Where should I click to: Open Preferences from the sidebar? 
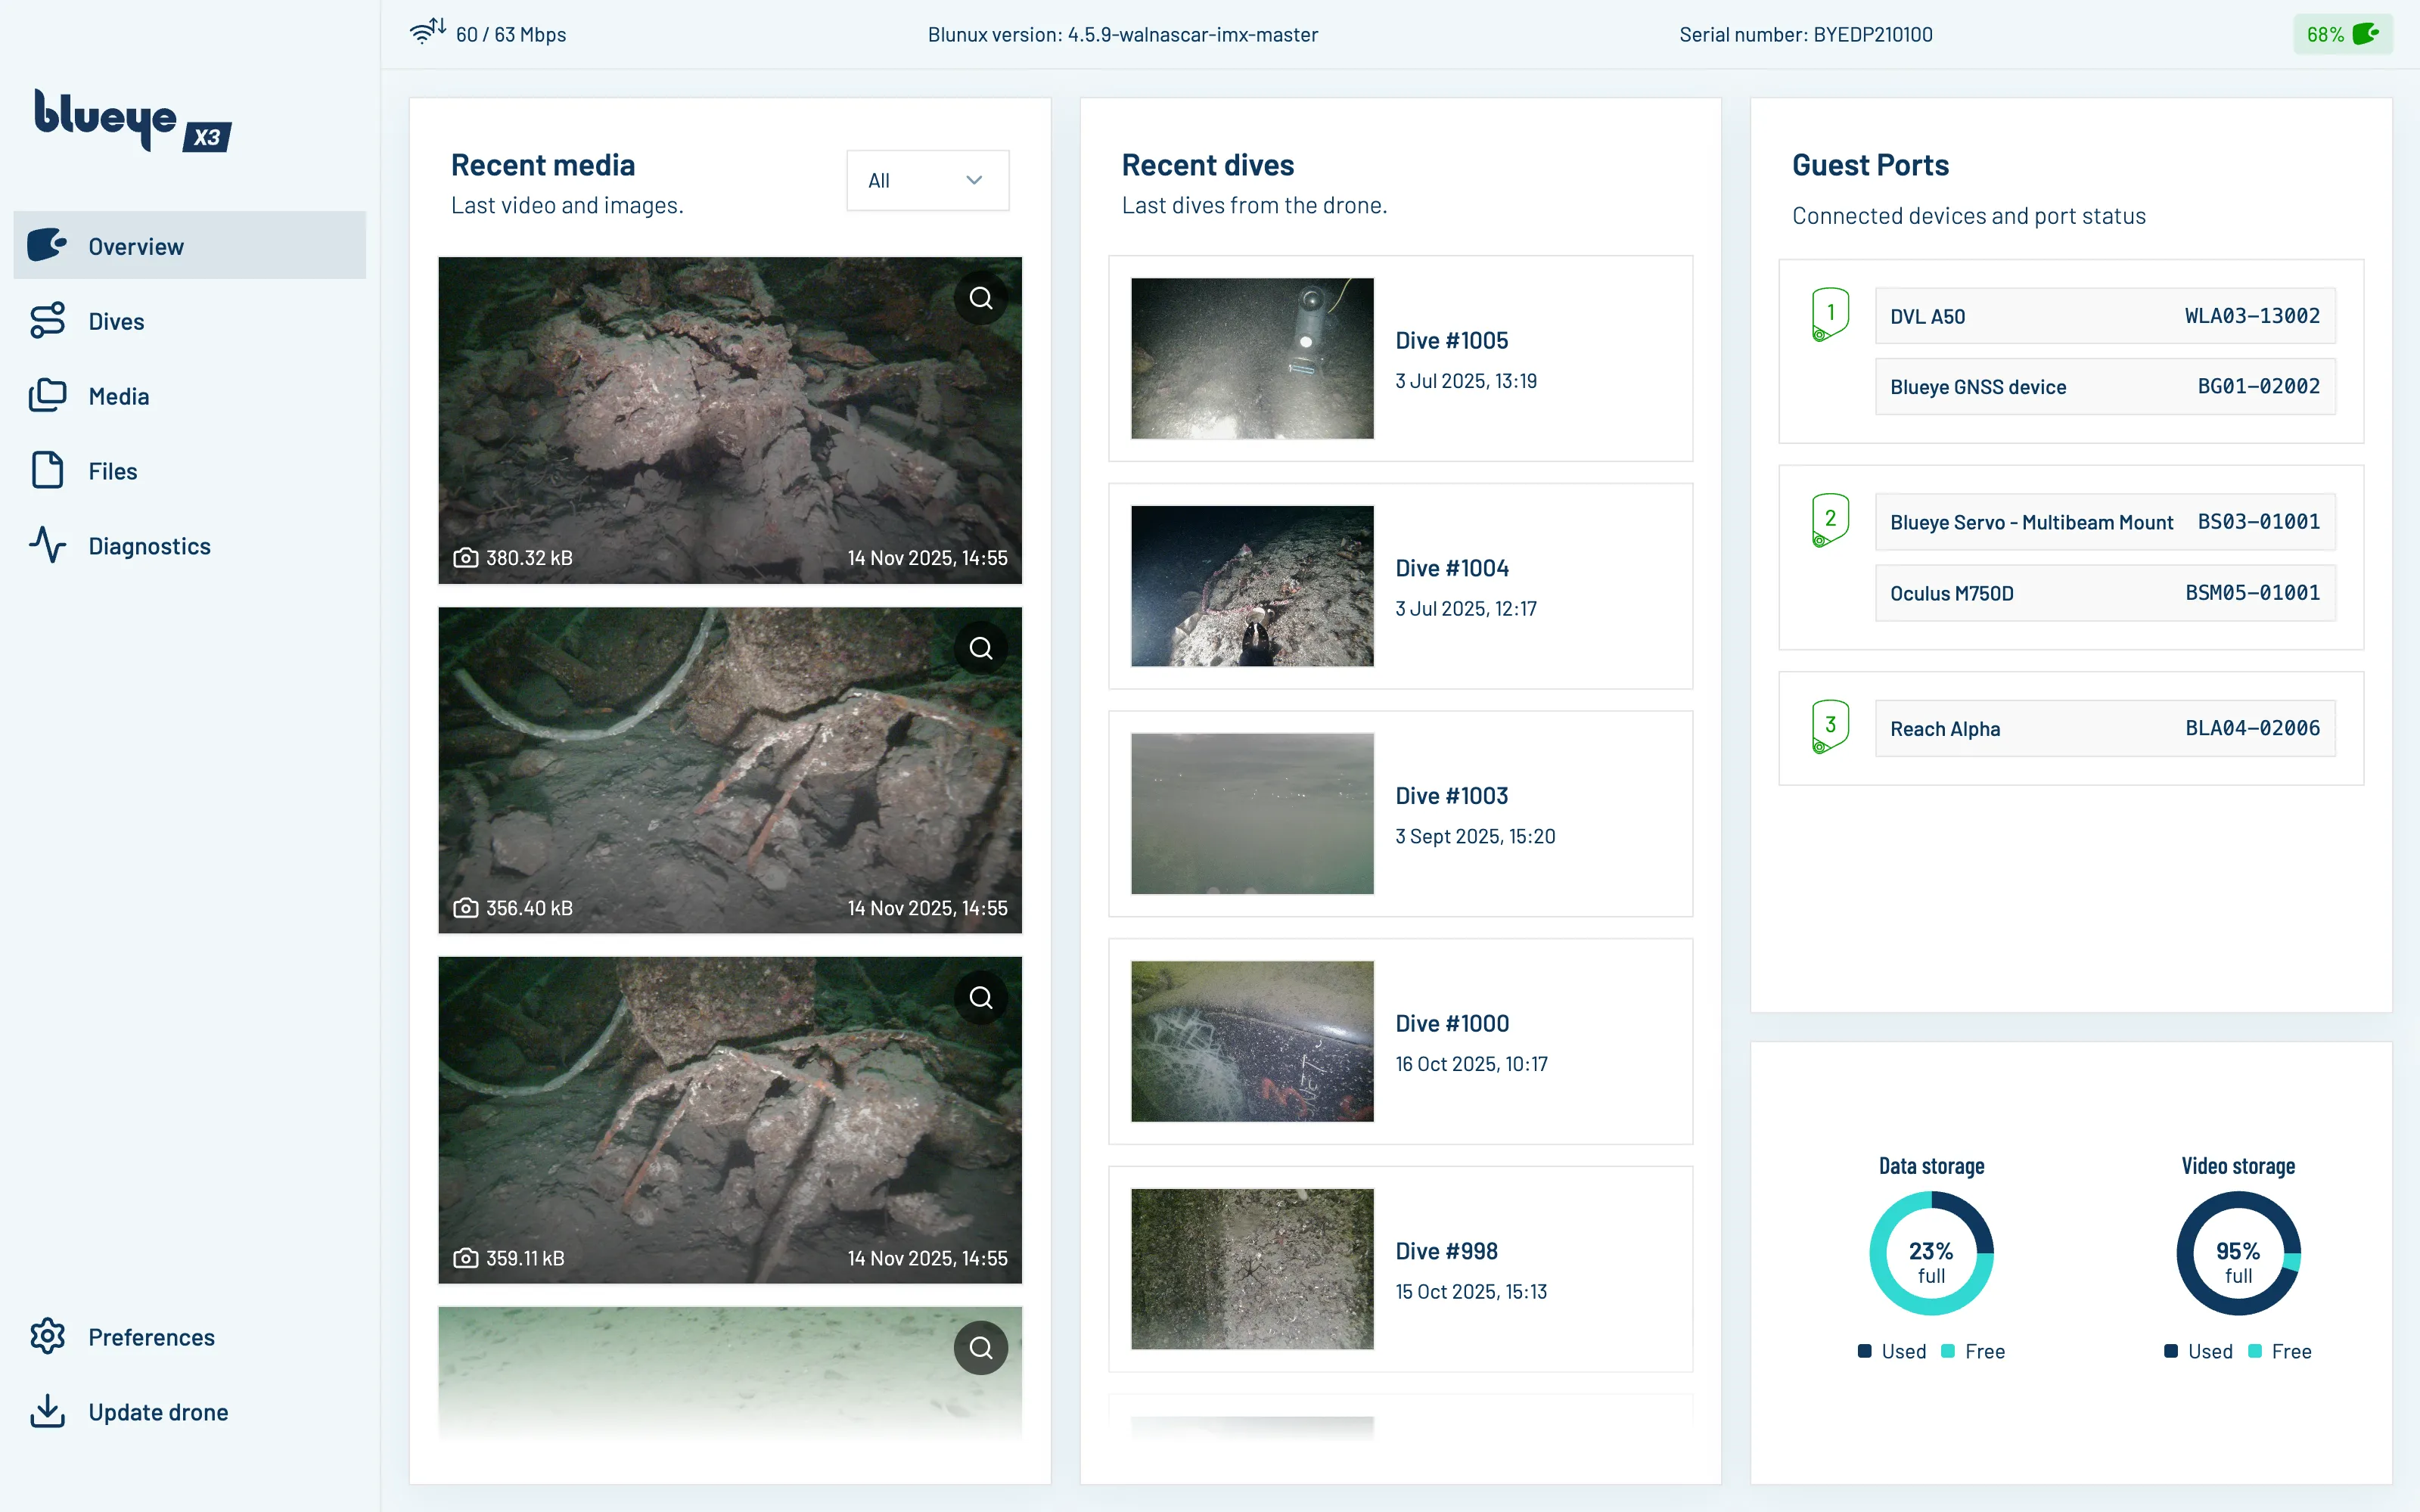click(189, 1336)
